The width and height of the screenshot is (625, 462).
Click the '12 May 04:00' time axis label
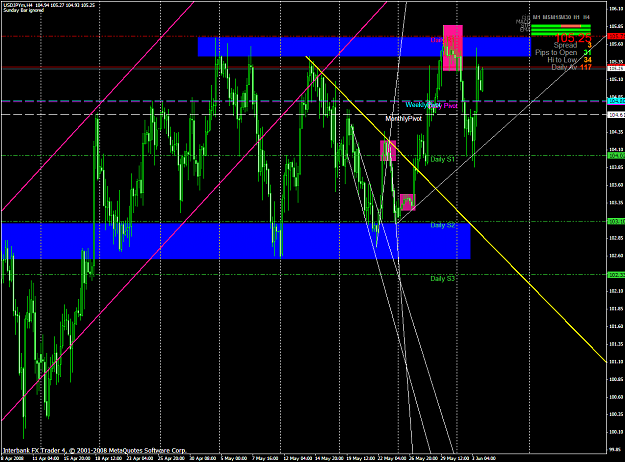click(297, 458)
